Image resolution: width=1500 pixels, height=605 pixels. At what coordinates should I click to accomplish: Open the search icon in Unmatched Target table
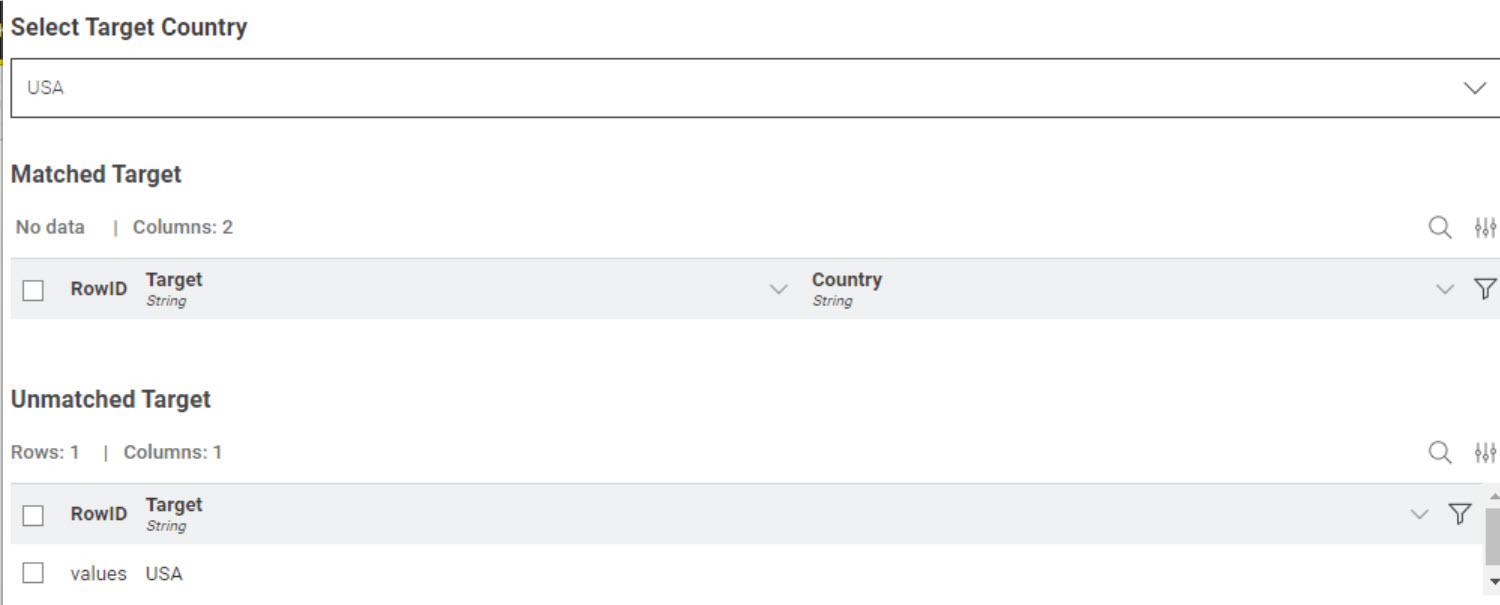1440,453
